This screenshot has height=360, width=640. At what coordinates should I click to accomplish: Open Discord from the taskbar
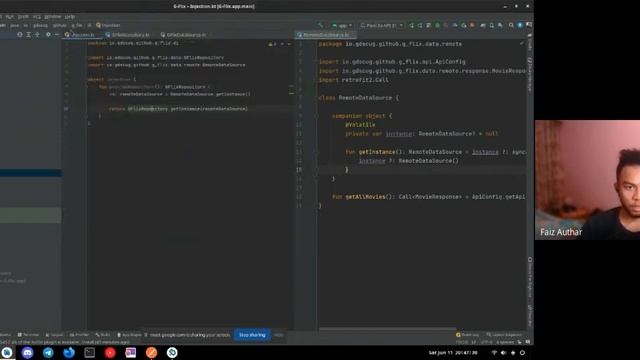coord(27,353)
